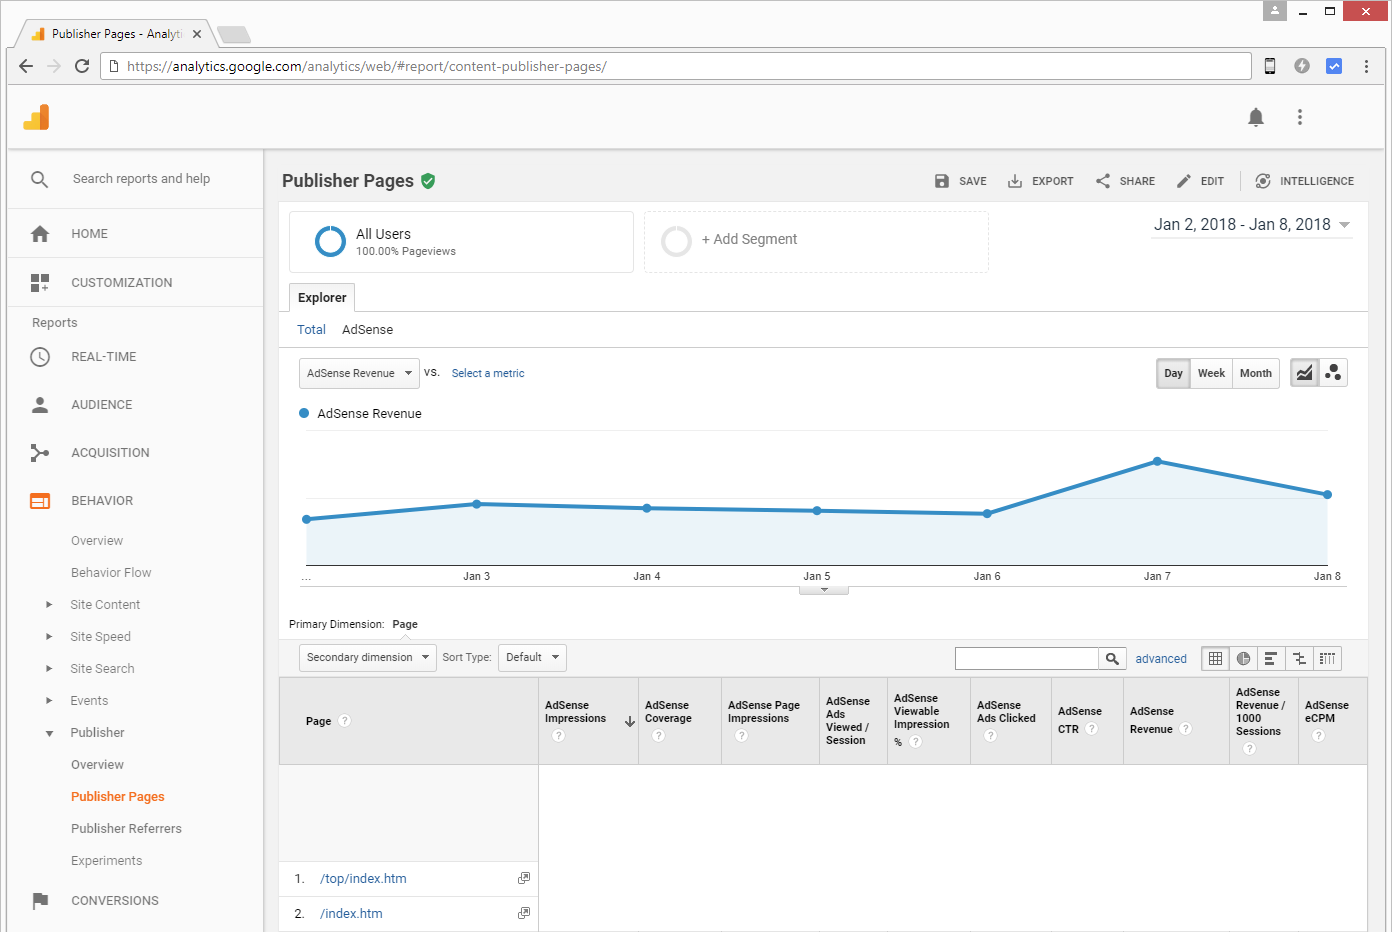Share this report
The height and width of the screenshot is (932, 1392).
click(1125, 181)
